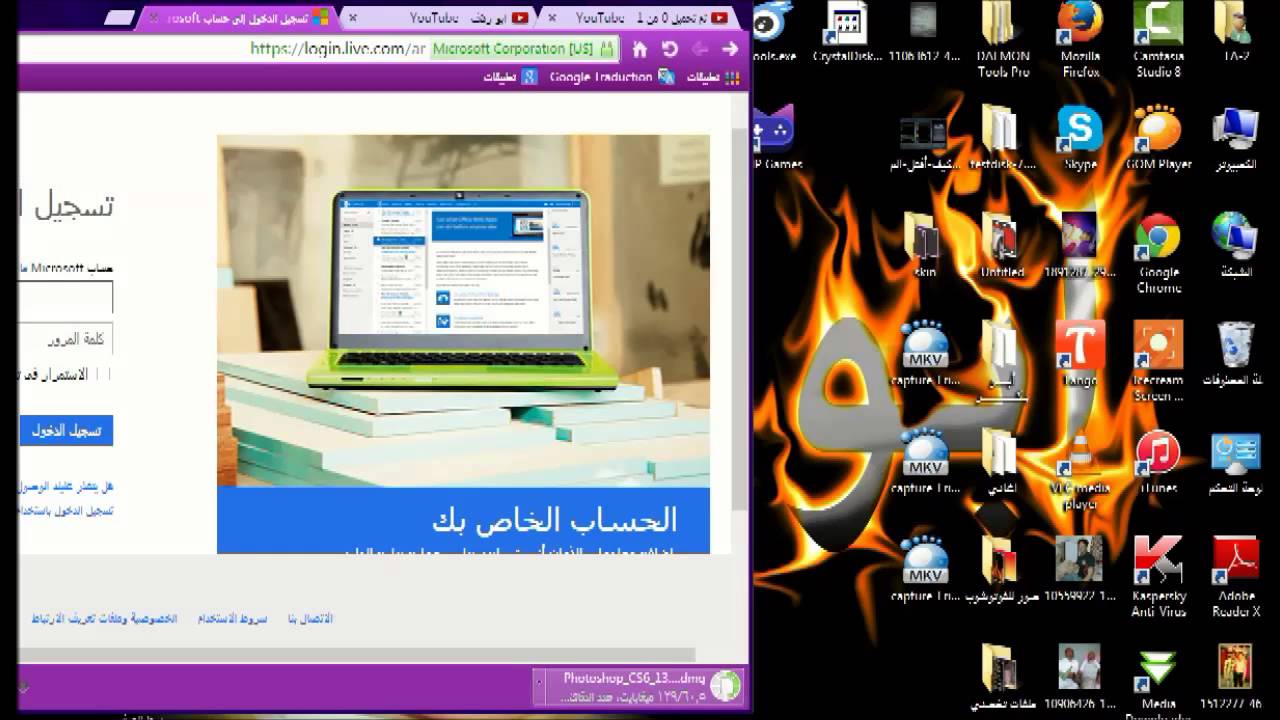Open the sign in with single-use code link
Viewport: 1280px width, 720px height.
pyautogui.click(x=66, y=510)
